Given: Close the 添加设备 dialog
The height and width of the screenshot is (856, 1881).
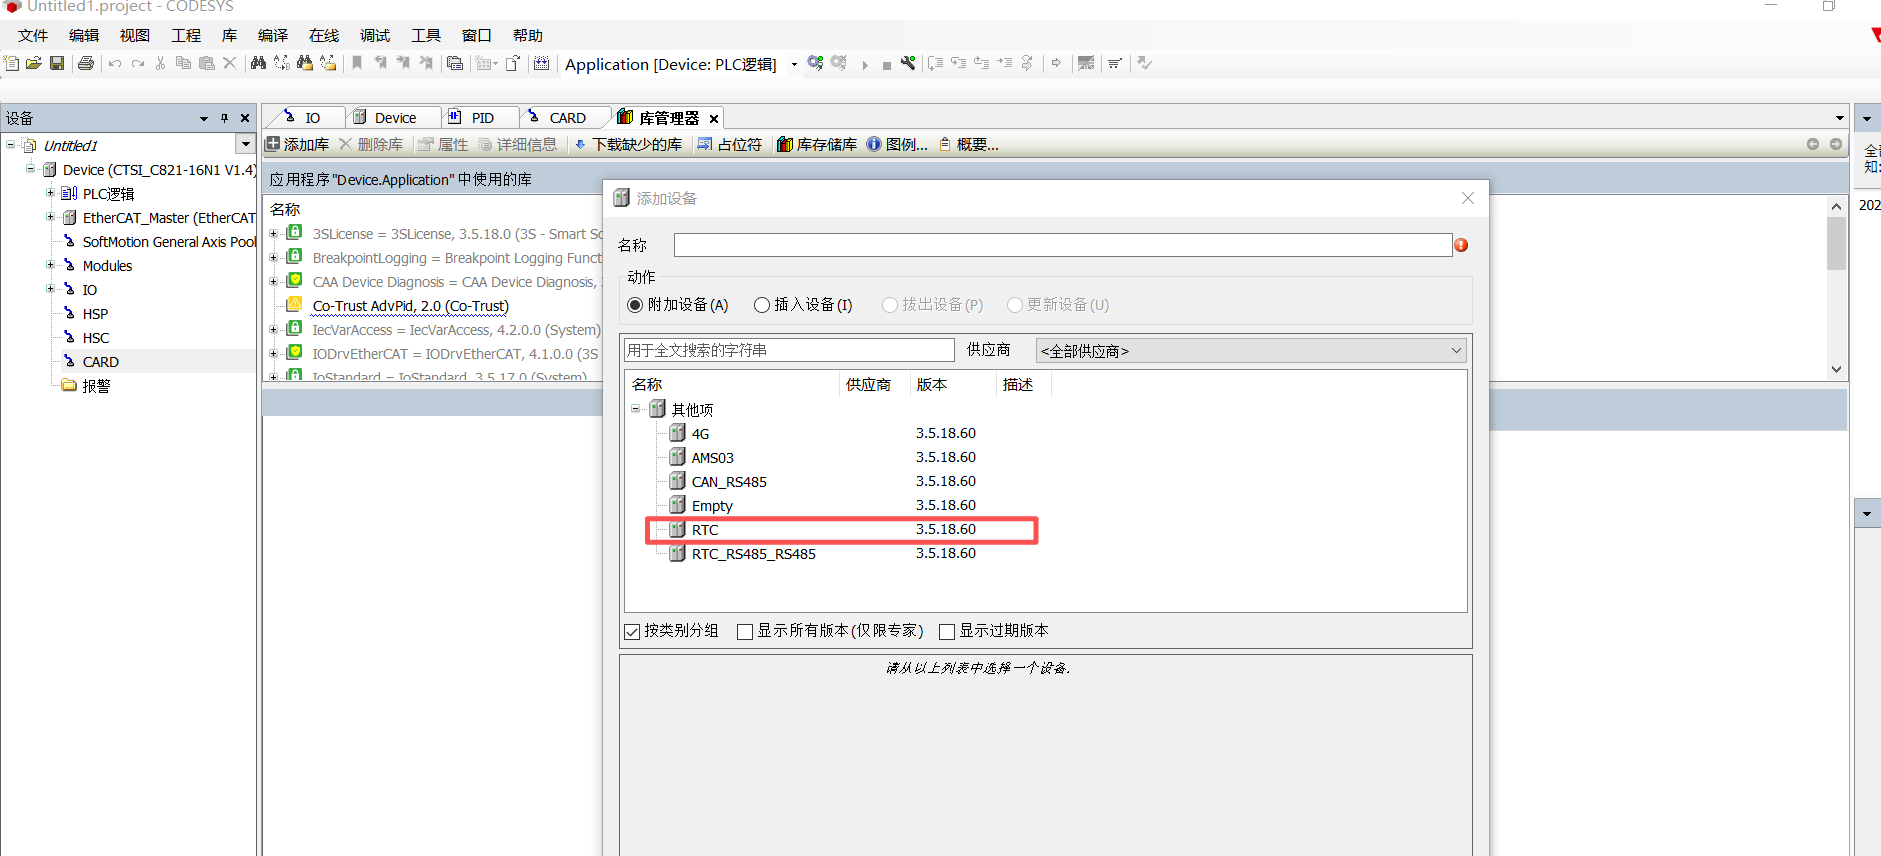Looking at the screenshot, I should click(x=1468, y=198).
